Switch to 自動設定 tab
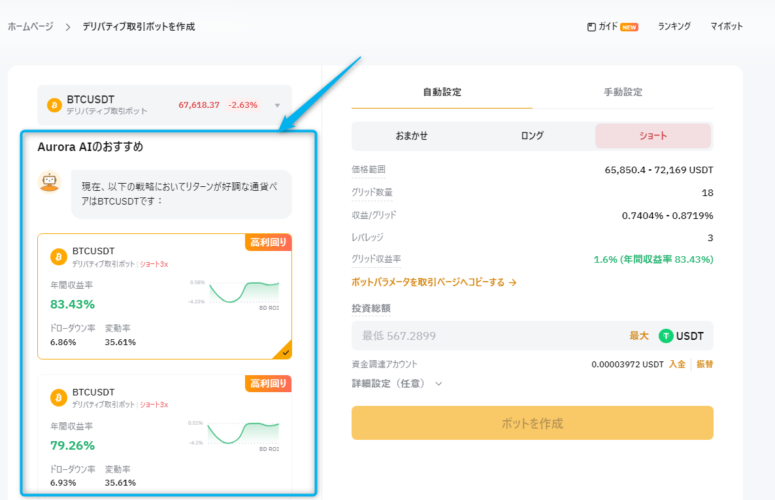The height and width of the screenshot is (500, 775). 442,92
